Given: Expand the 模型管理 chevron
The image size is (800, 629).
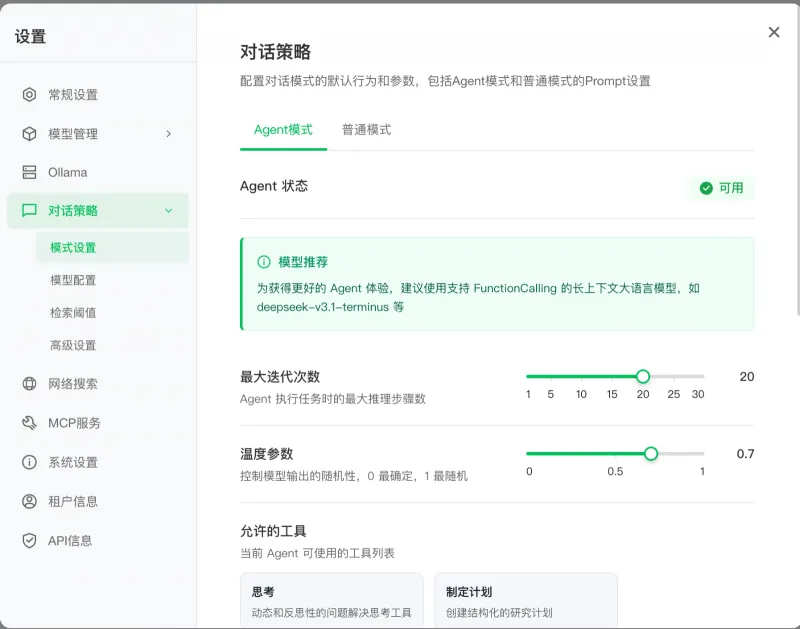Looking at the screenshot, I should pos(169,133).
